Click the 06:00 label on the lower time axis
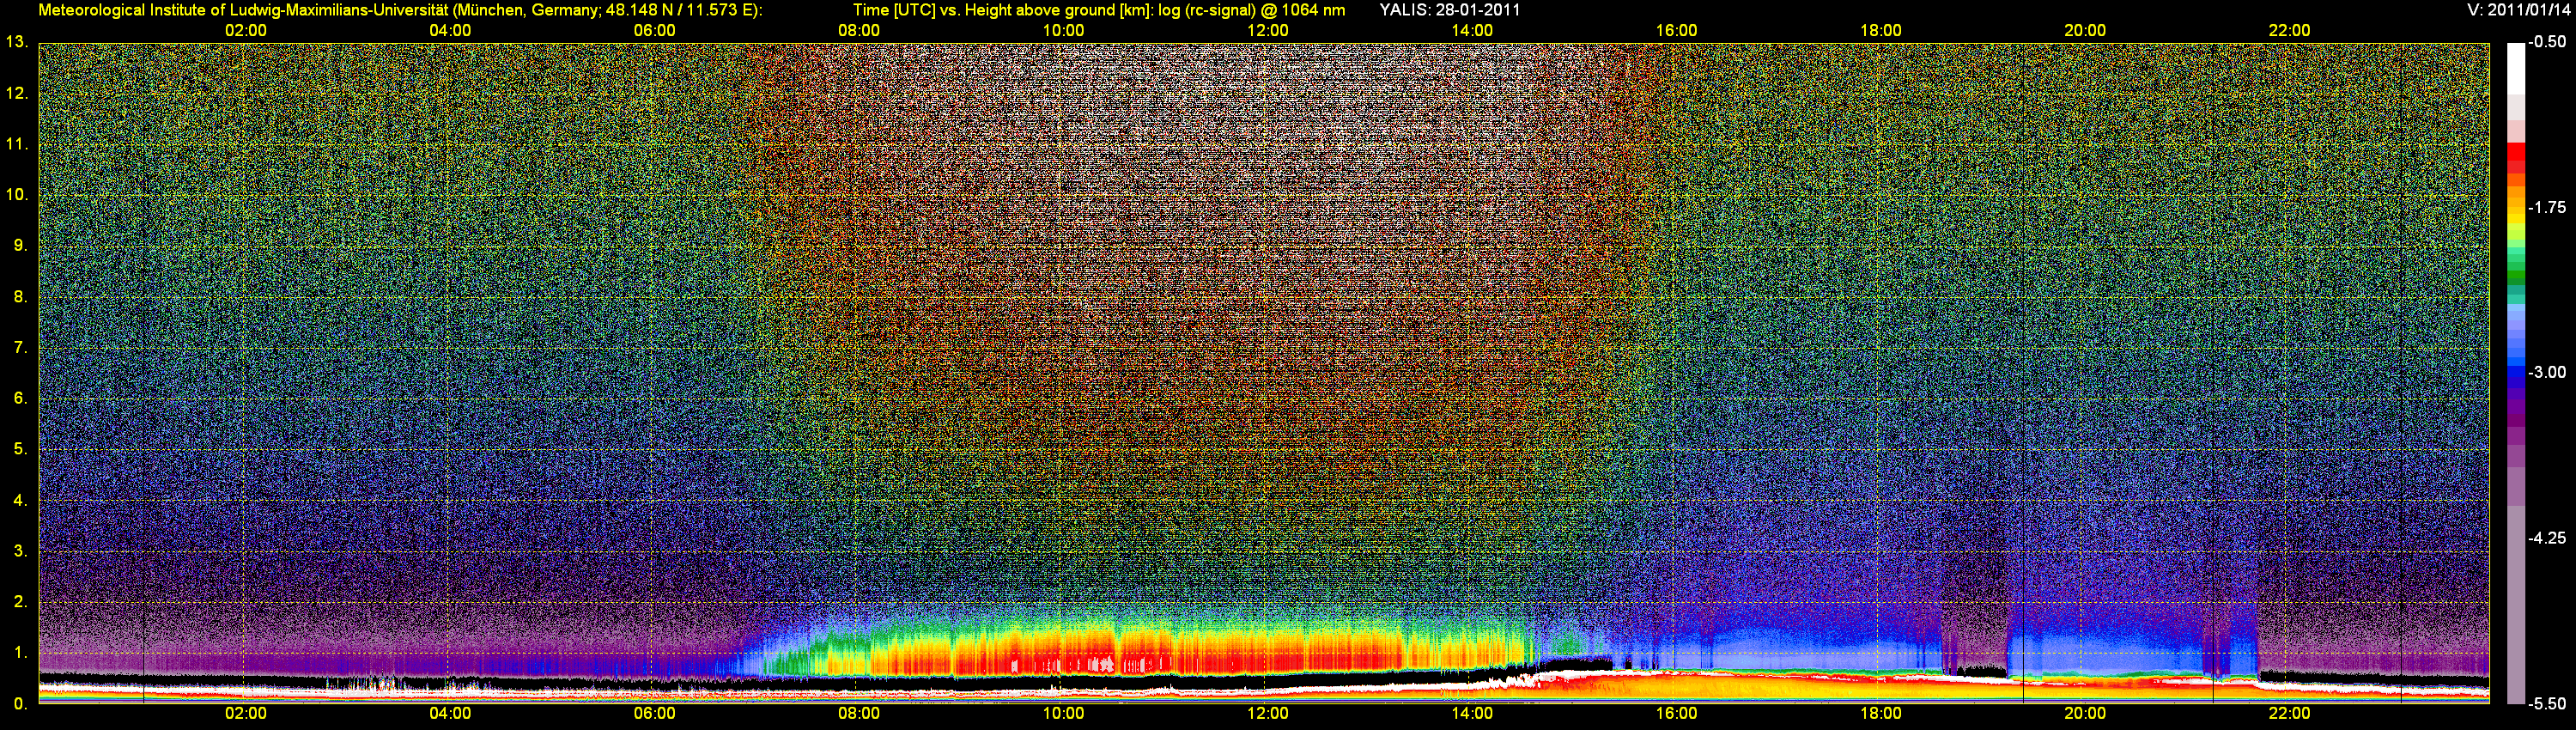 (655, 714)
